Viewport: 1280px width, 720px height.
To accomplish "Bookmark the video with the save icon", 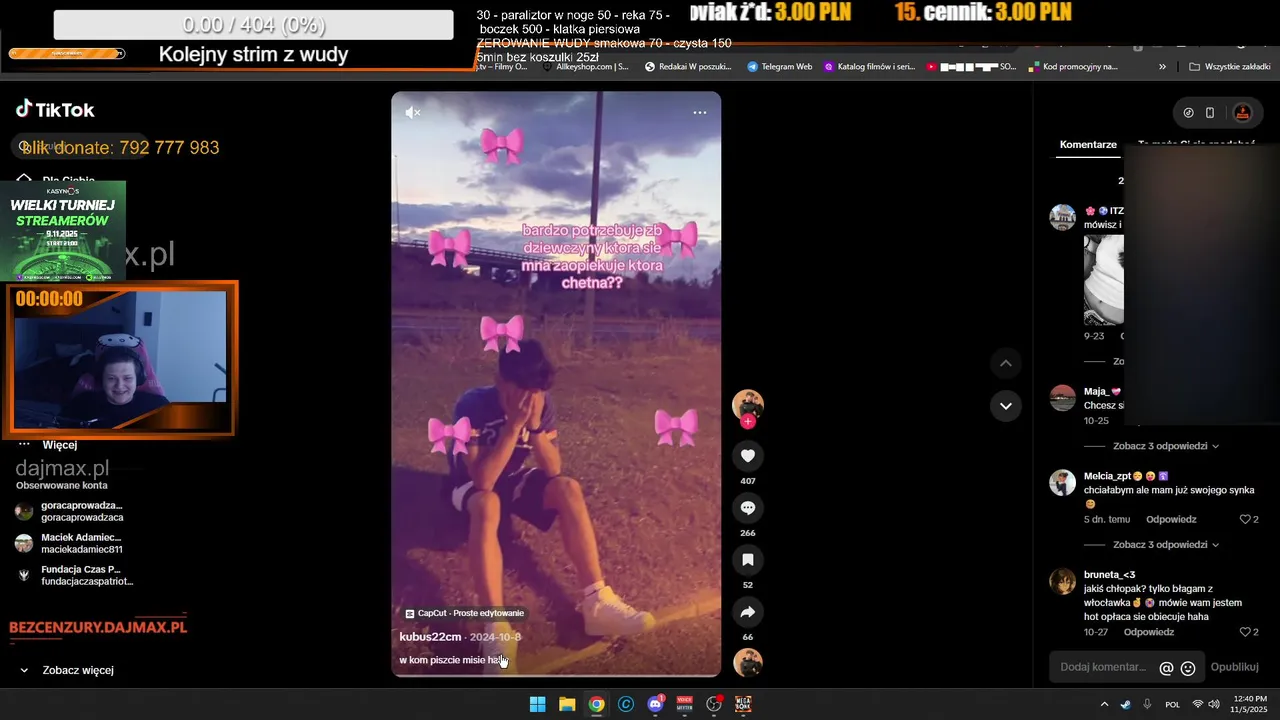I will (x=747, y=560).
